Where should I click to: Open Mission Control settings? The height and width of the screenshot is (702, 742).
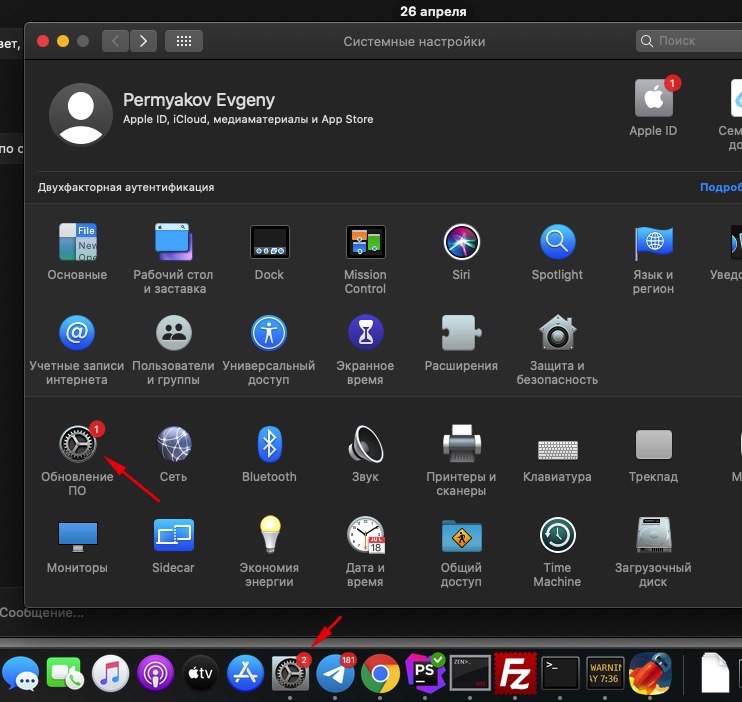[365, 242]
